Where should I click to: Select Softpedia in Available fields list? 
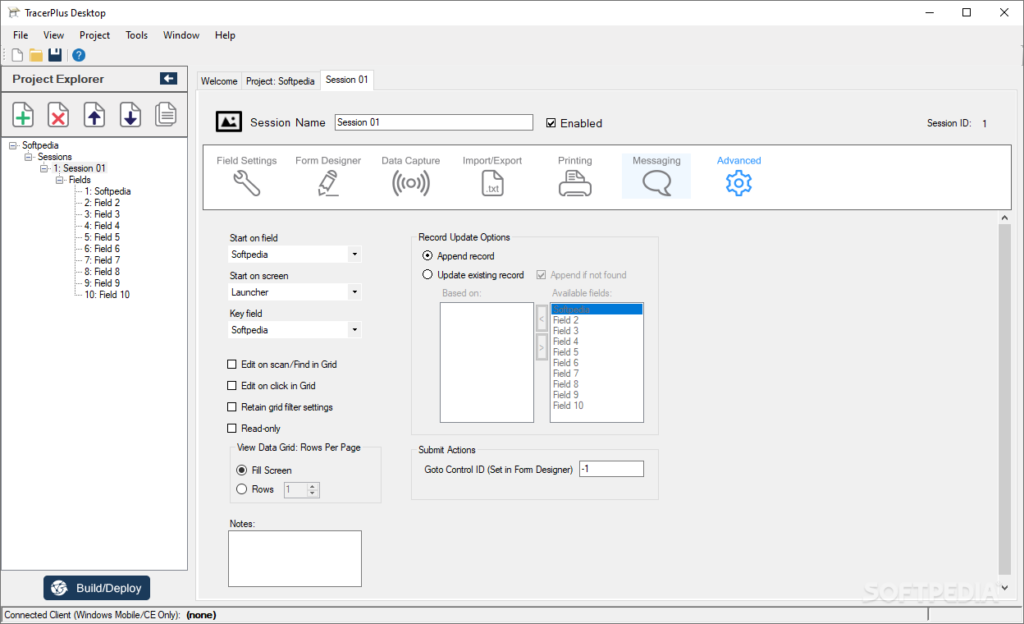pyautogui.click(x=597, y=309)
